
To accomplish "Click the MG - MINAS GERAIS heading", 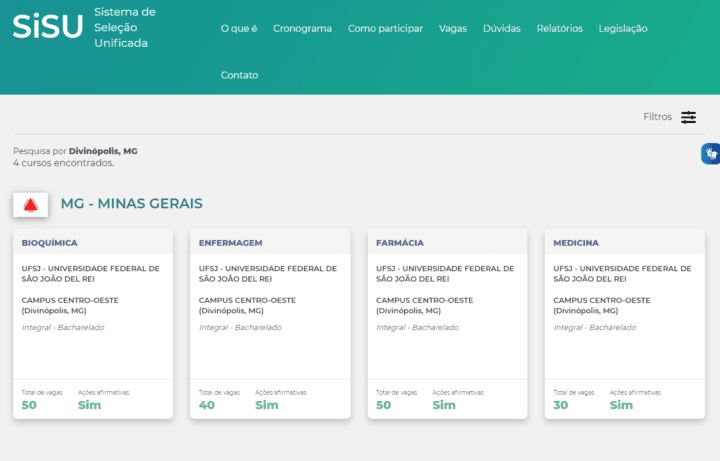I will (132, 203).
